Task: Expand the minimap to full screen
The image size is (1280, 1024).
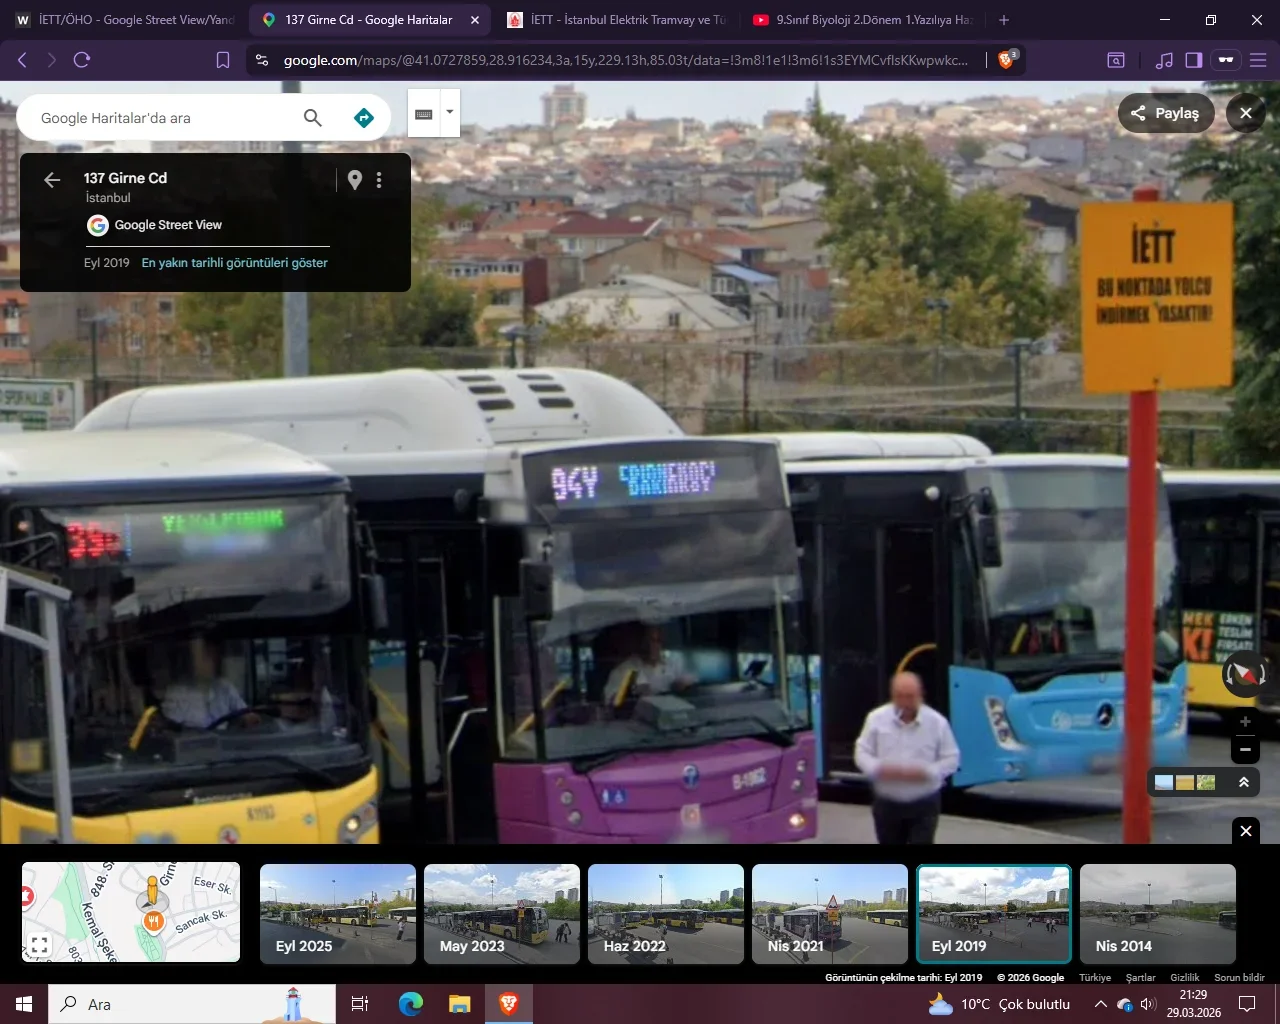Action: pyautogui.click(x=40, y=943)
